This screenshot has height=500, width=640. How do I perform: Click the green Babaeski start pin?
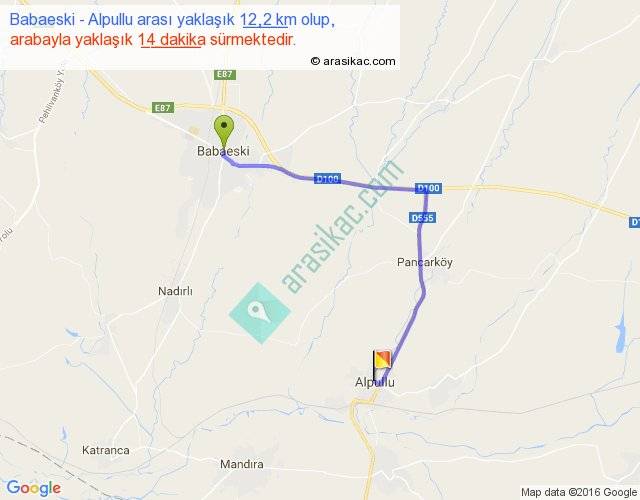pyautogui.click(x=224, y=130)
